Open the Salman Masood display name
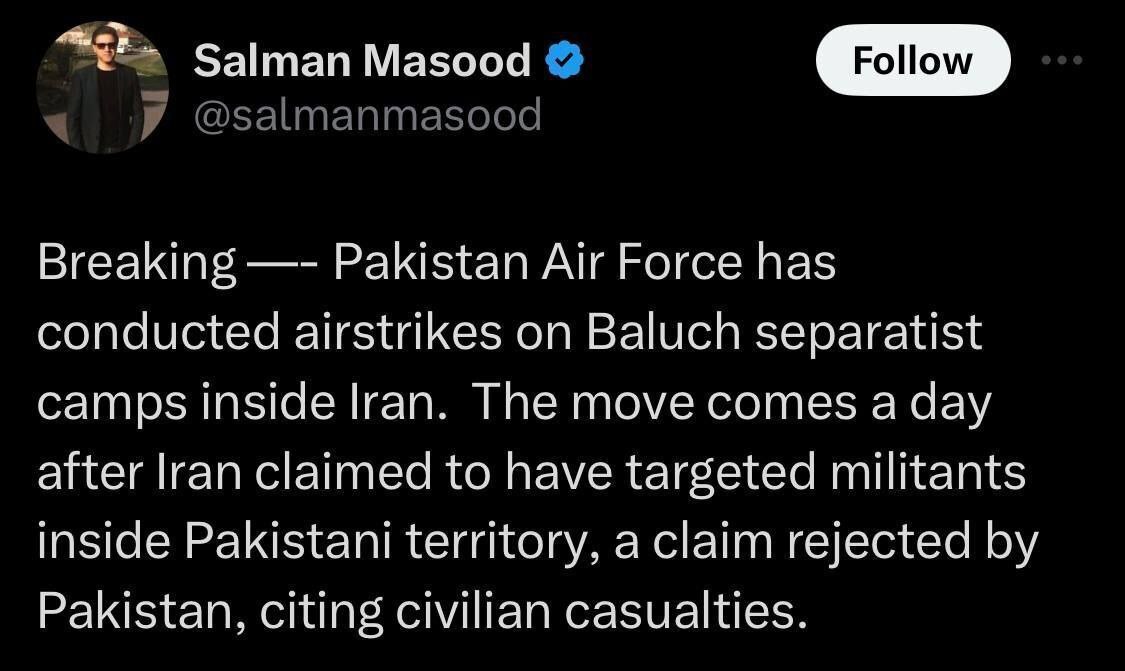The width and height of the screenshot is (1125, 671). [362, 62]
